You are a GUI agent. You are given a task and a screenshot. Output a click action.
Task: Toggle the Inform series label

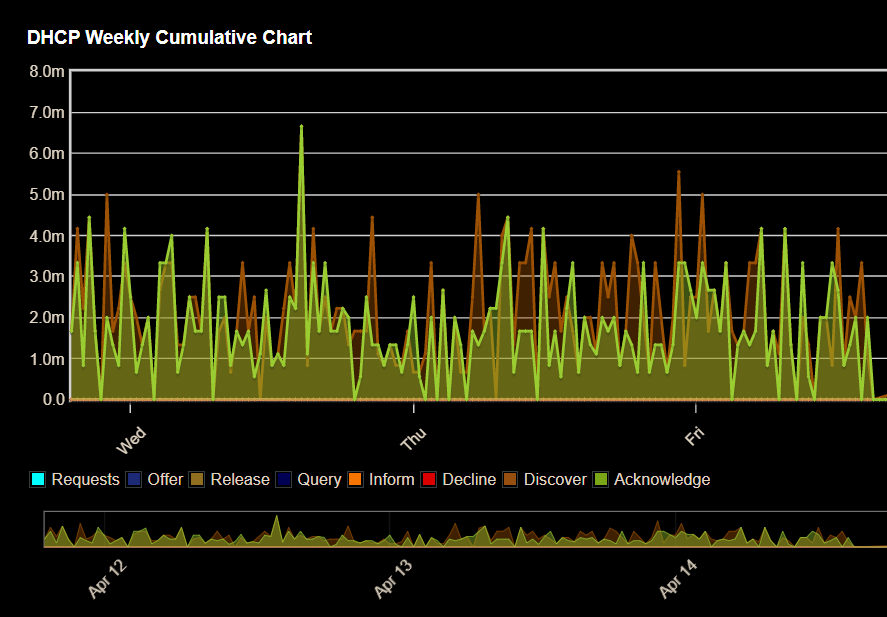pos(391,480)
